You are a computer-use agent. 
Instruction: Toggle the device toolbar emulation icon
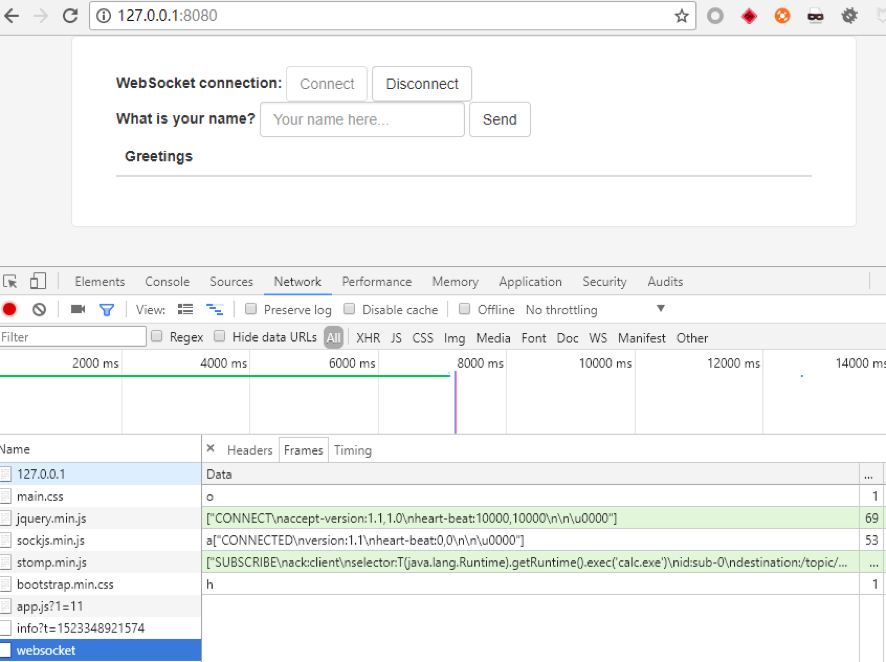(37, 281)
